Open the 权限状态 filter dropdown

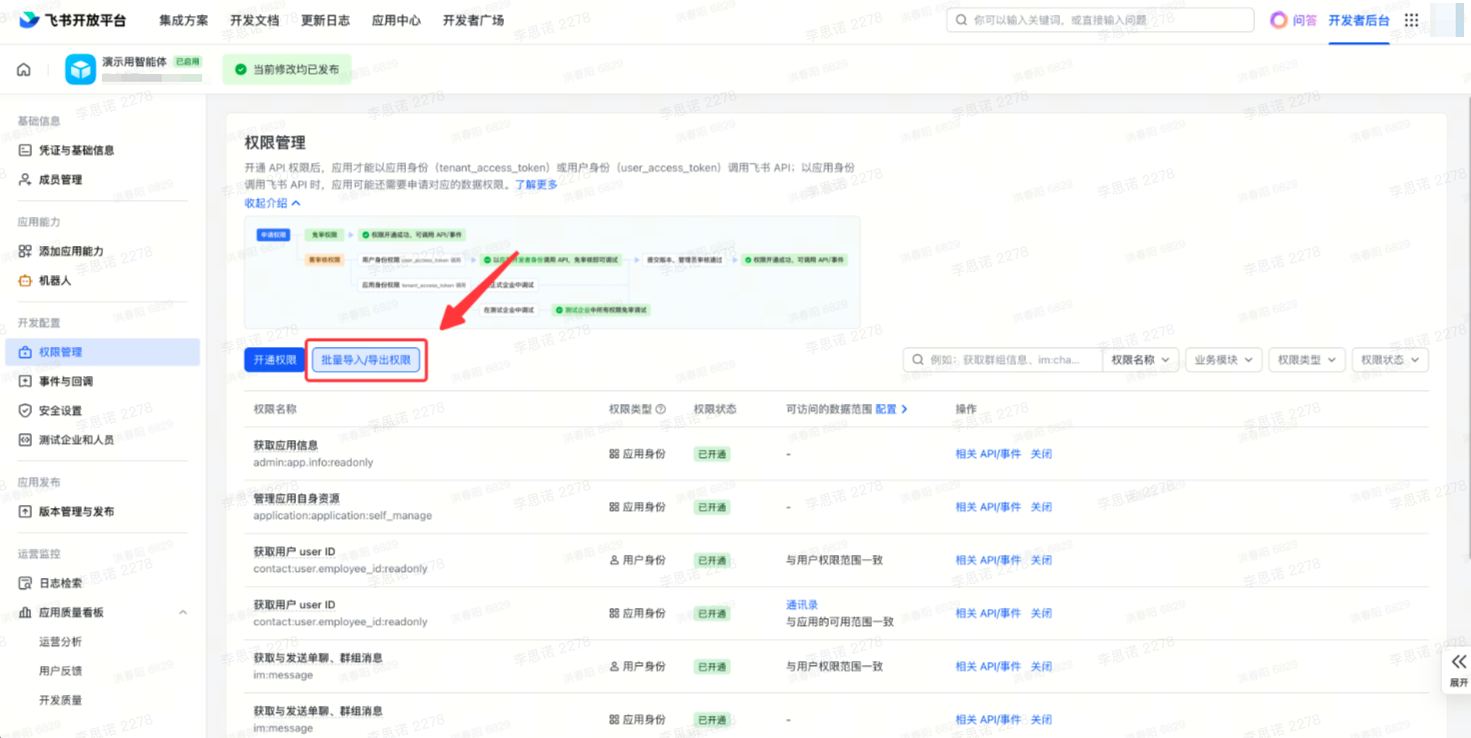tap(1389, 360)
